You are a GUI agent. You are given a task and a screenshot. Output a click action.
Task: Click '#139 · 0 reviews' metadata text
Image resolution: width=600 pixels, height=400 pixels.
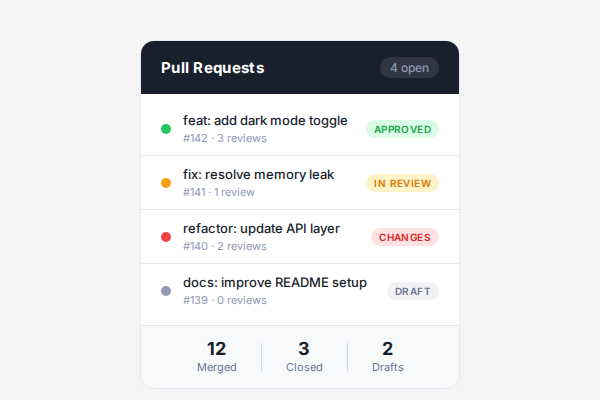224,300
